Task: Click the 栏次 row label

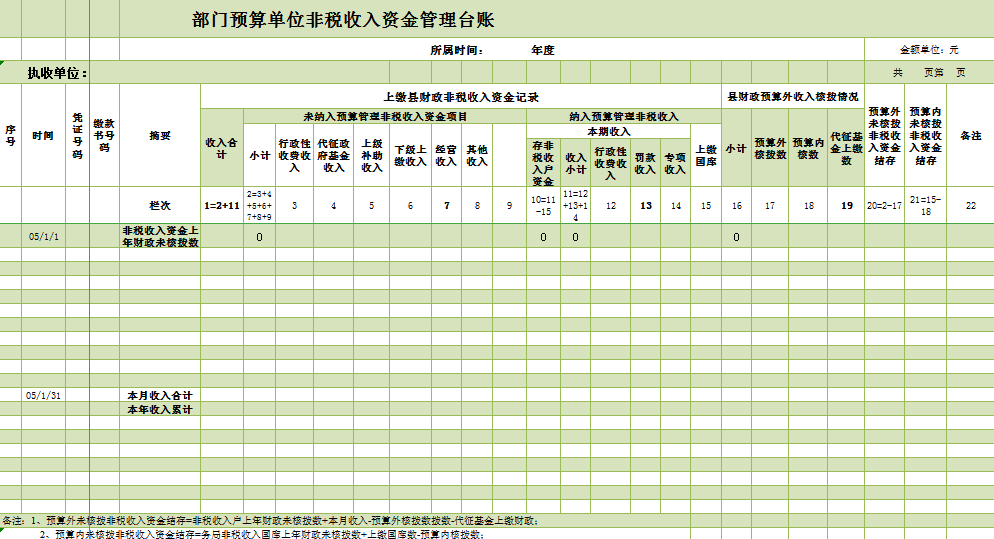Action: pyautogui.click(x=160, y=205)
